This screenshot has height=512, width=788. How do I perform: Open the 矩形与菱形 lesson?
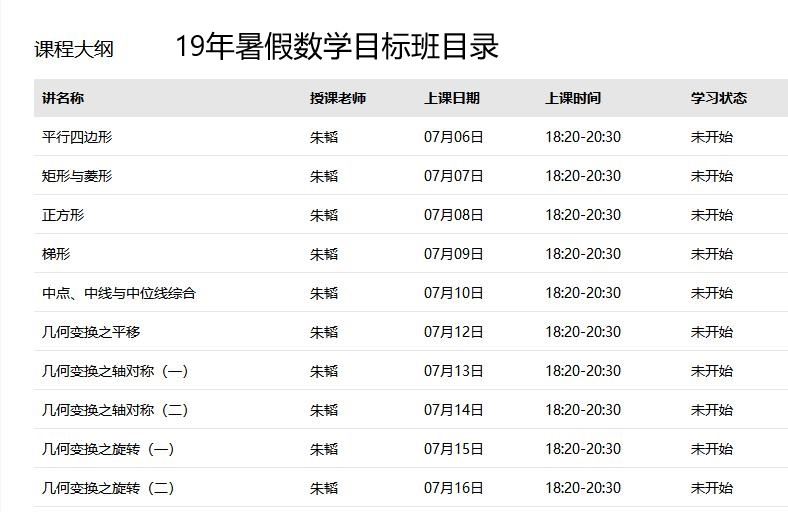(x=77, y=176)
